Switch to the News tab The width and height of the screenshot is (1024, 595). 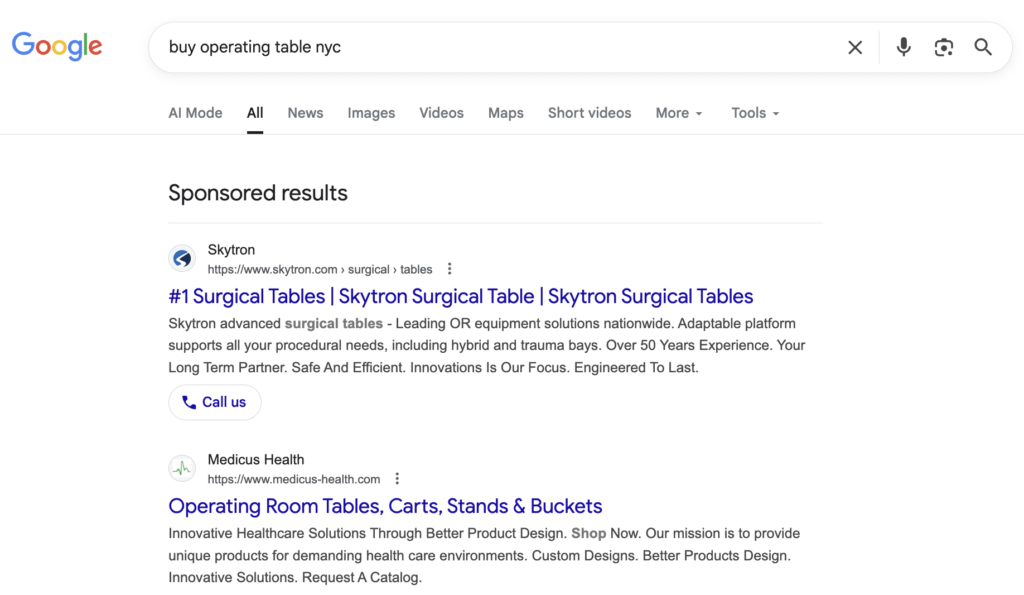[305, 113]
